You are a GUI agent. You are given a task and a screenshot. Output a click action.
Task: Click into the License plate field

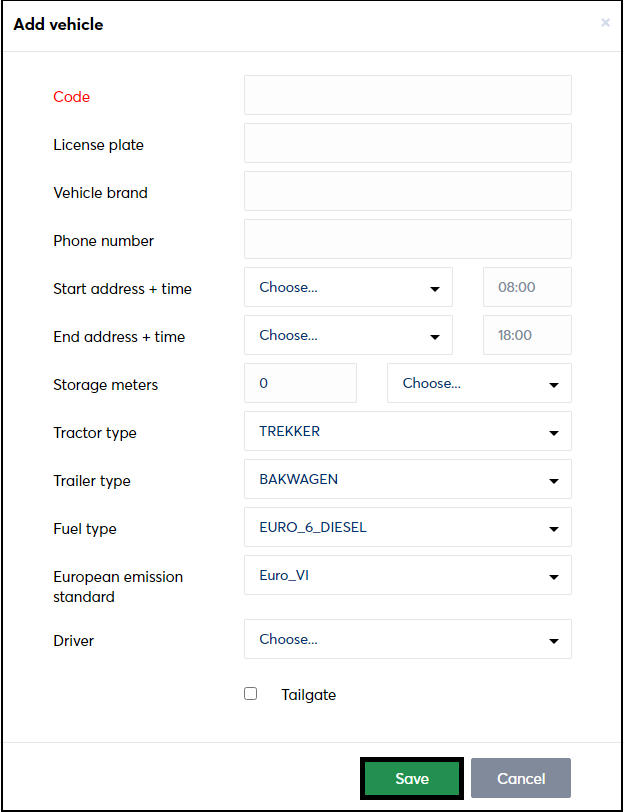[x=408, y=143]
